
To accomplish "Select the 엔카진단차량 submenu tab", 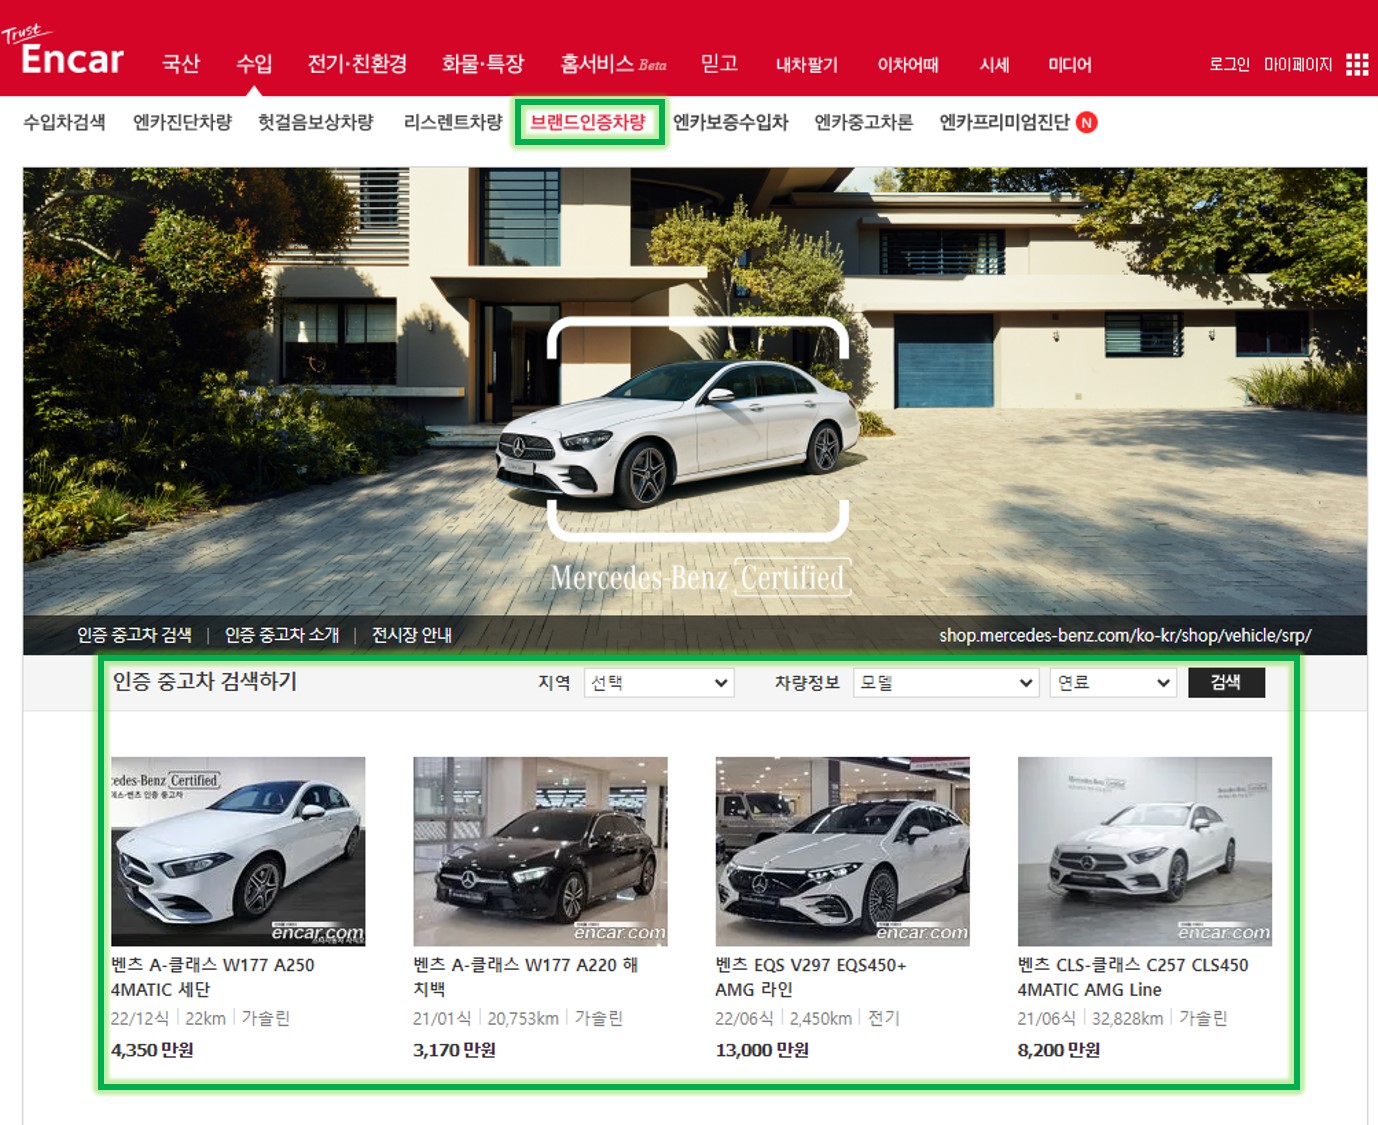I will (182, 122).
